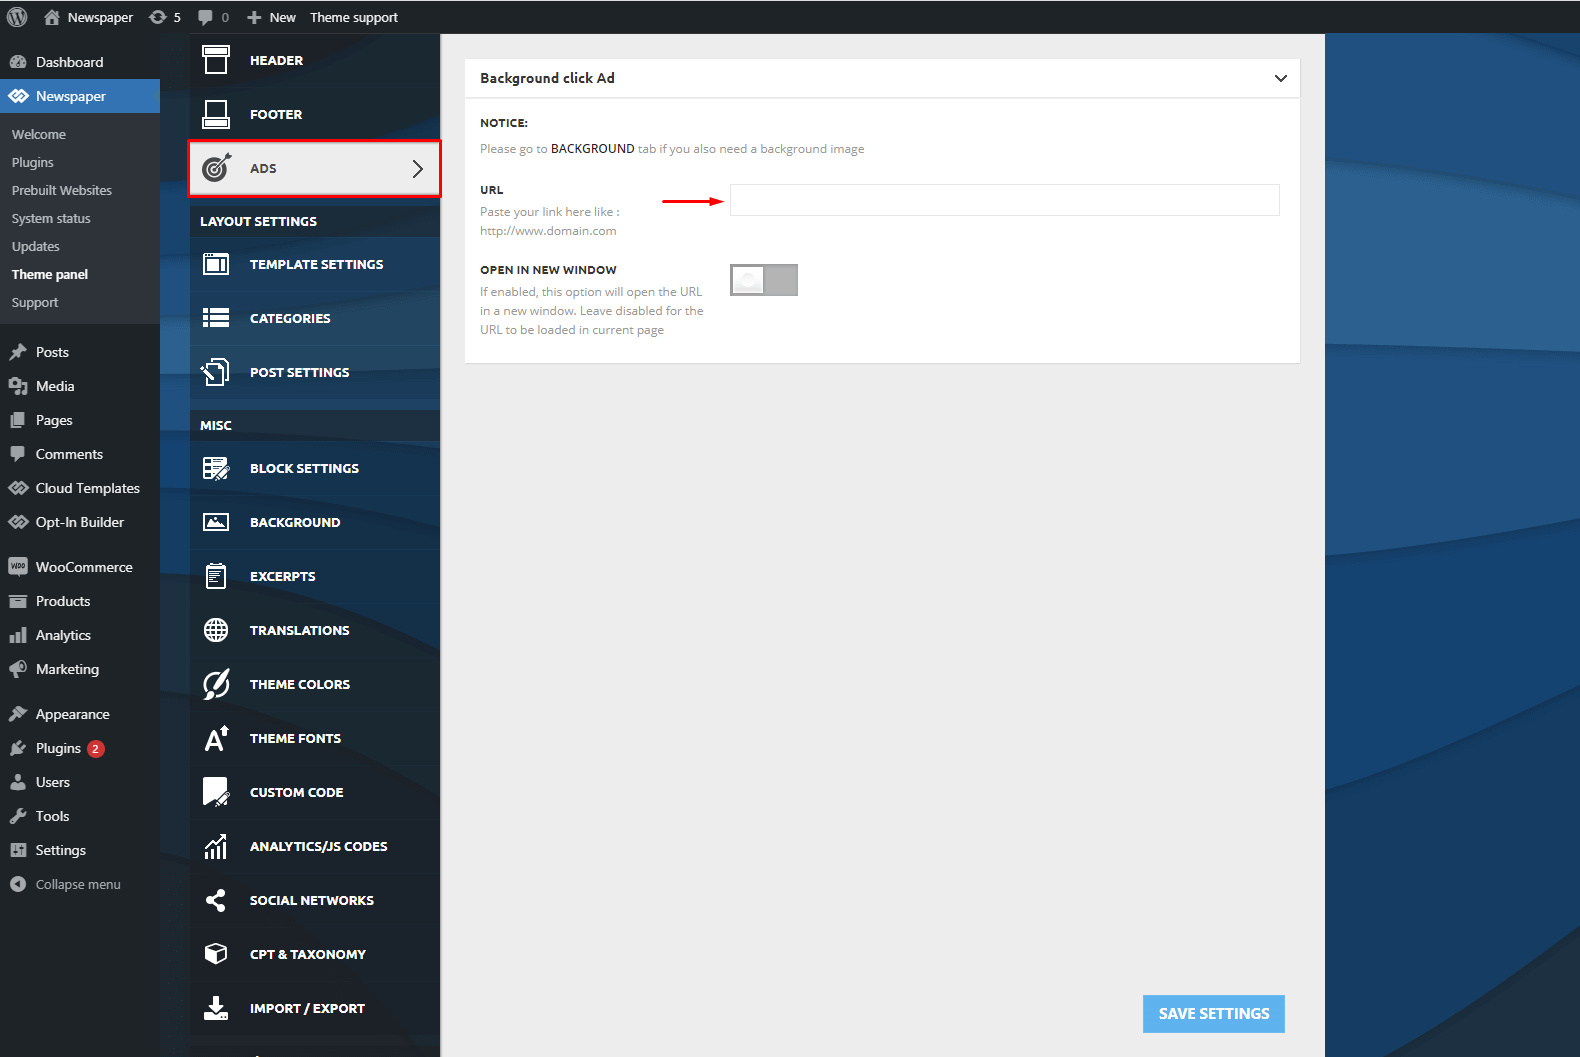Click the Theme Fonts letter icon
The image size is (1580, 1057).
(216, 738)
